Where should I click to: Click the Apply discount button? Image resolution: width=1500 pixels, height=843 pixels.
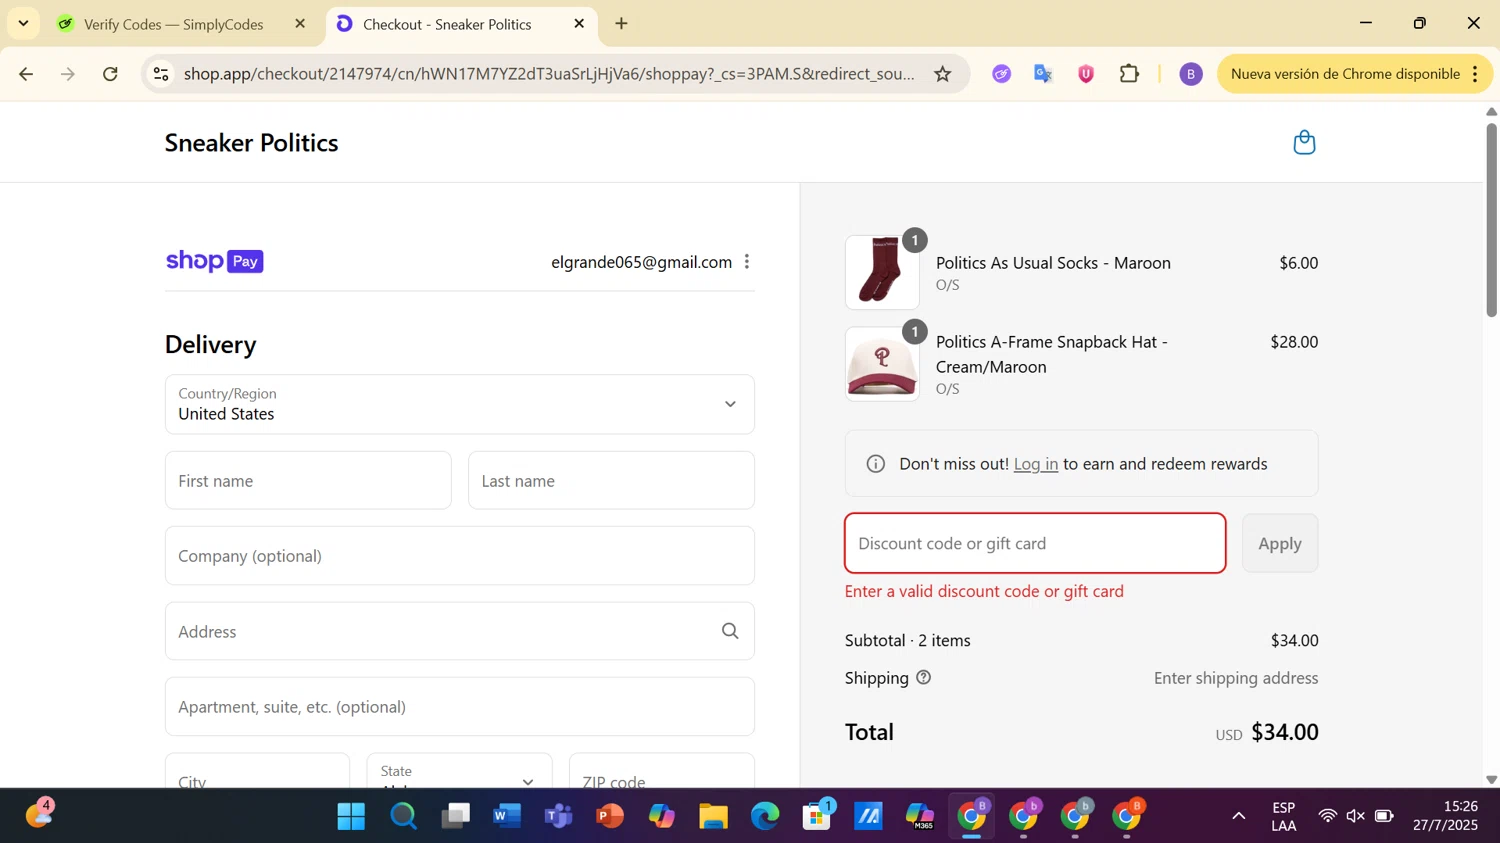(1280, 544)
